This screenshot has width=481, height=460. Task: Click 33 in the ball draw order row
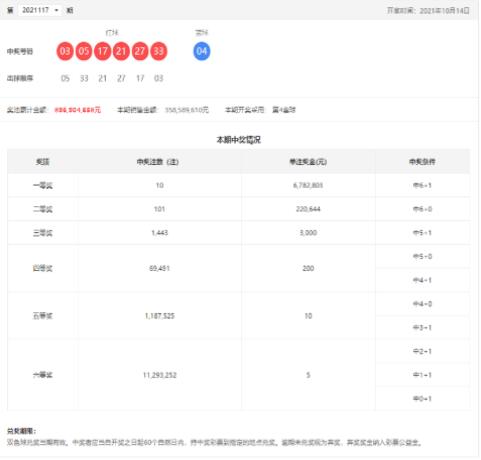coord(84,79)
